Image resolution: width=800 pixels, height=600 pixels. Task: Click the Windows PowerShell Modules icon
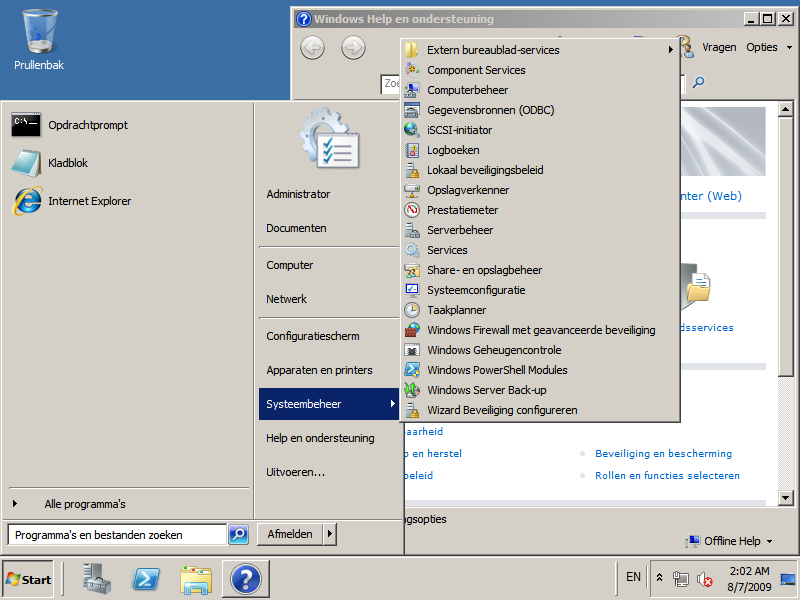(412, 370)
